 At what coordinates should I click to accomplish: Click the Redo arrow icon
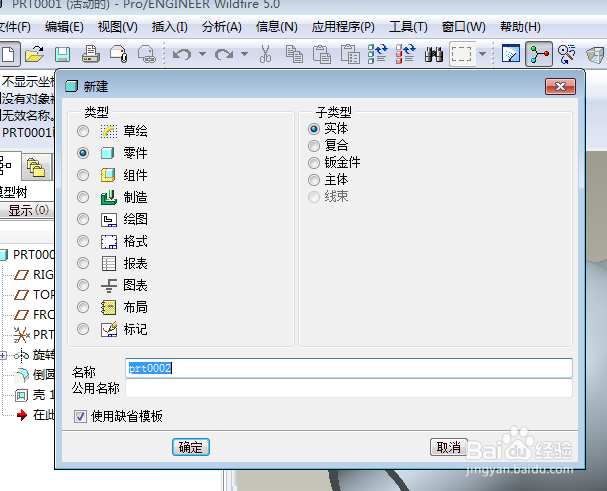[x=225, y=54]
